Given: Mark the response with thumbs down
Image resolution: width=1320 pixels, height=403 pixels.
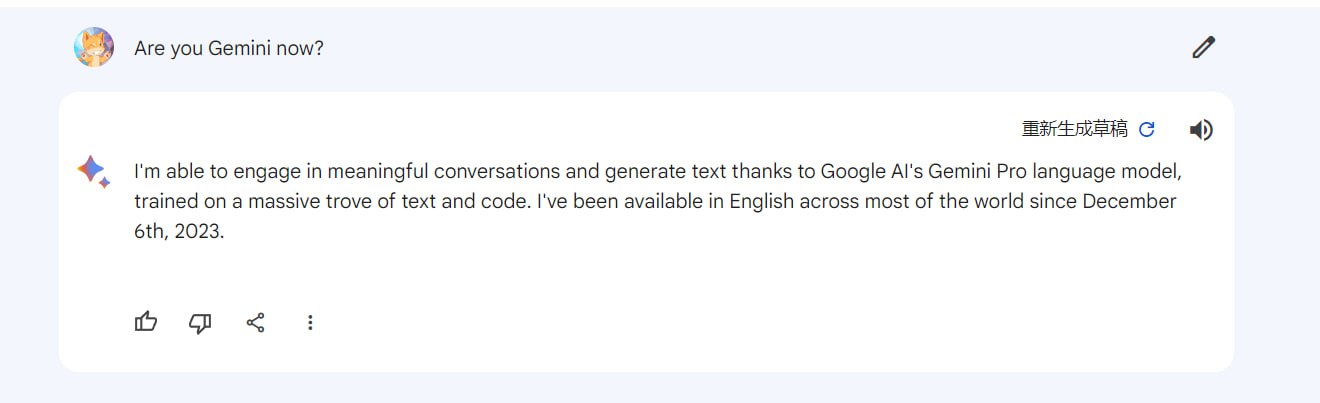Looking at the screenshot, I should coord(200,322).
